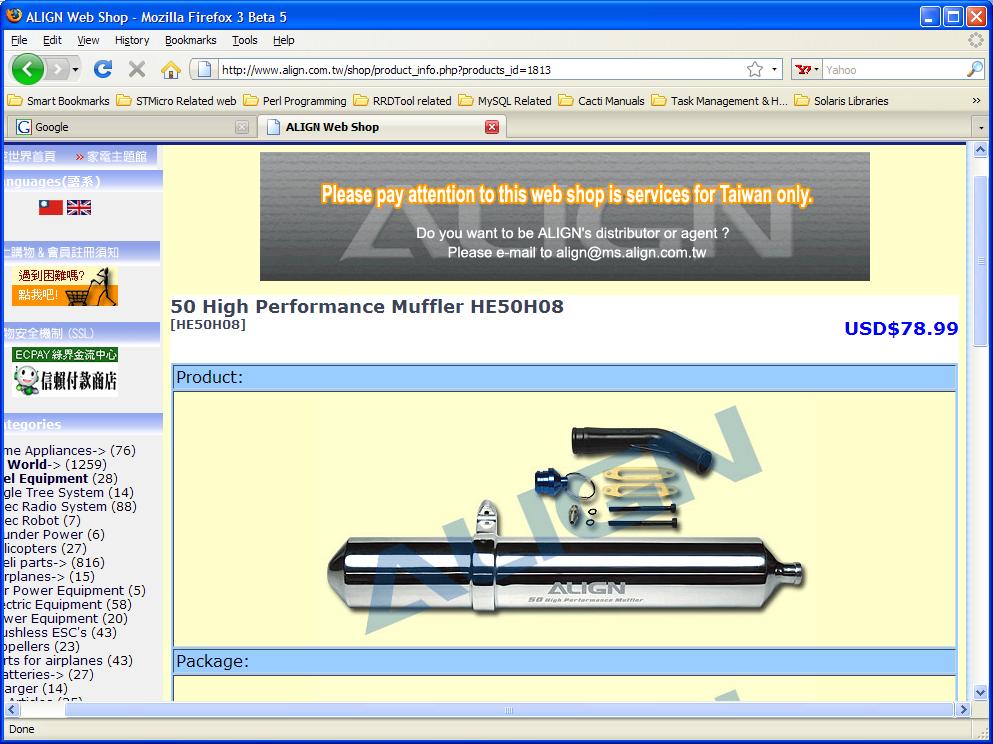993x744 pixels.
Task: Click the search magnifier icon
Action: tap(975, 69)
